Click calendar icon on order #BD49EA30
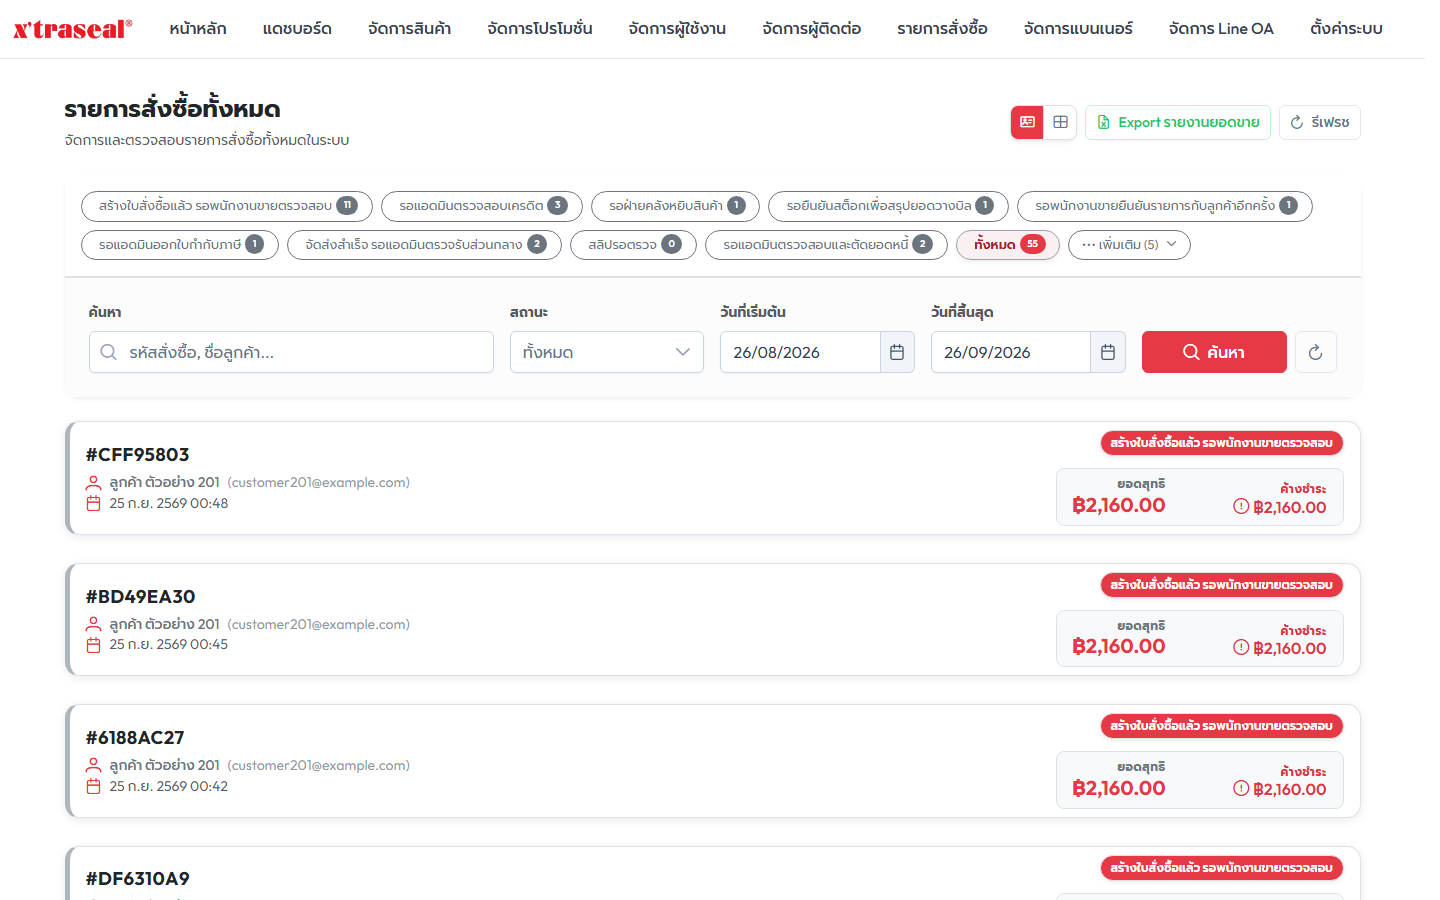The image size is (1440, 900). [94, 645]
